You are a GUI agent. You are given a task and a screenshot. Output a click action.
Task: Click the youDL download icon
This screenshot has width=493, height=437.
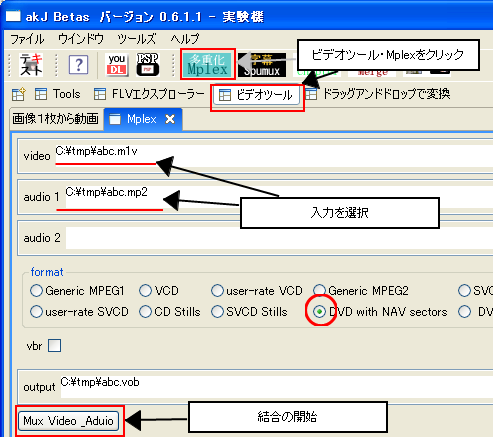(x=117, y=64)
